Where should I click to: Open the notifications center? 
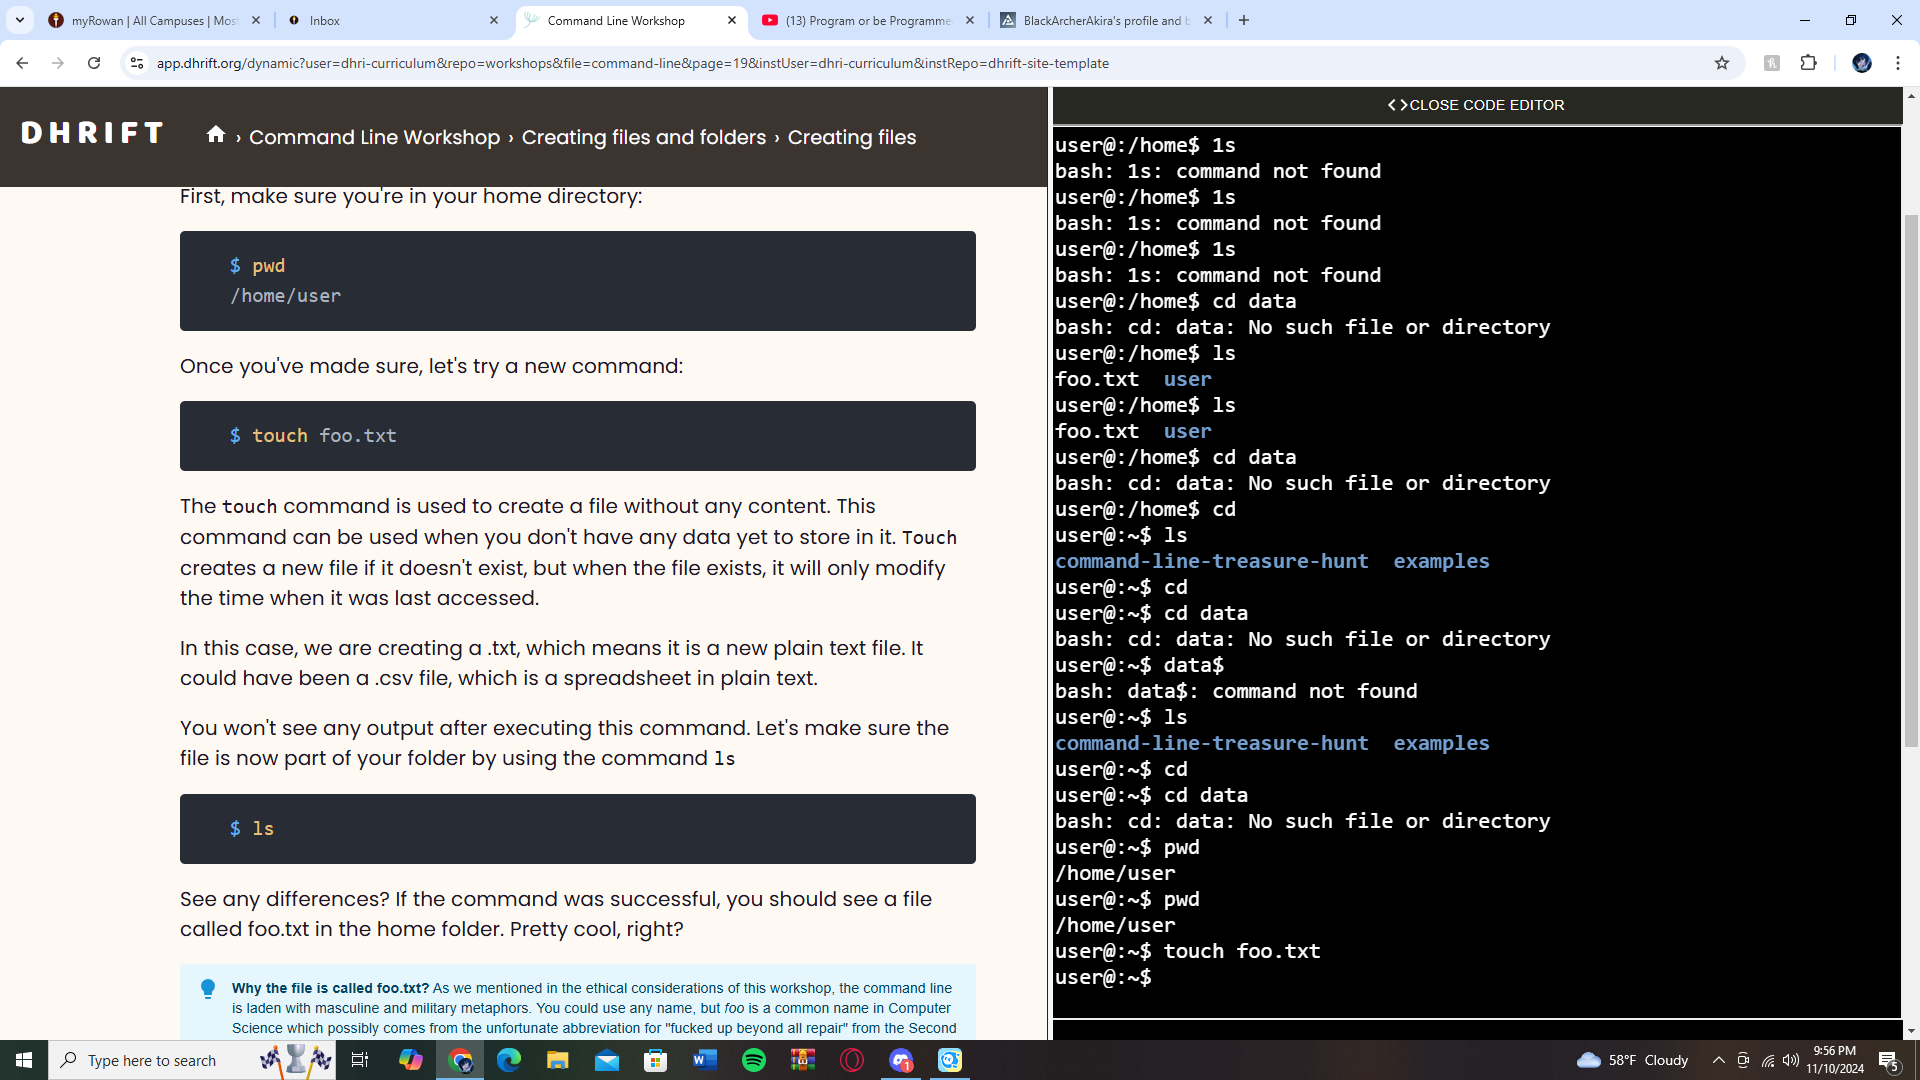(1889, 1060)
